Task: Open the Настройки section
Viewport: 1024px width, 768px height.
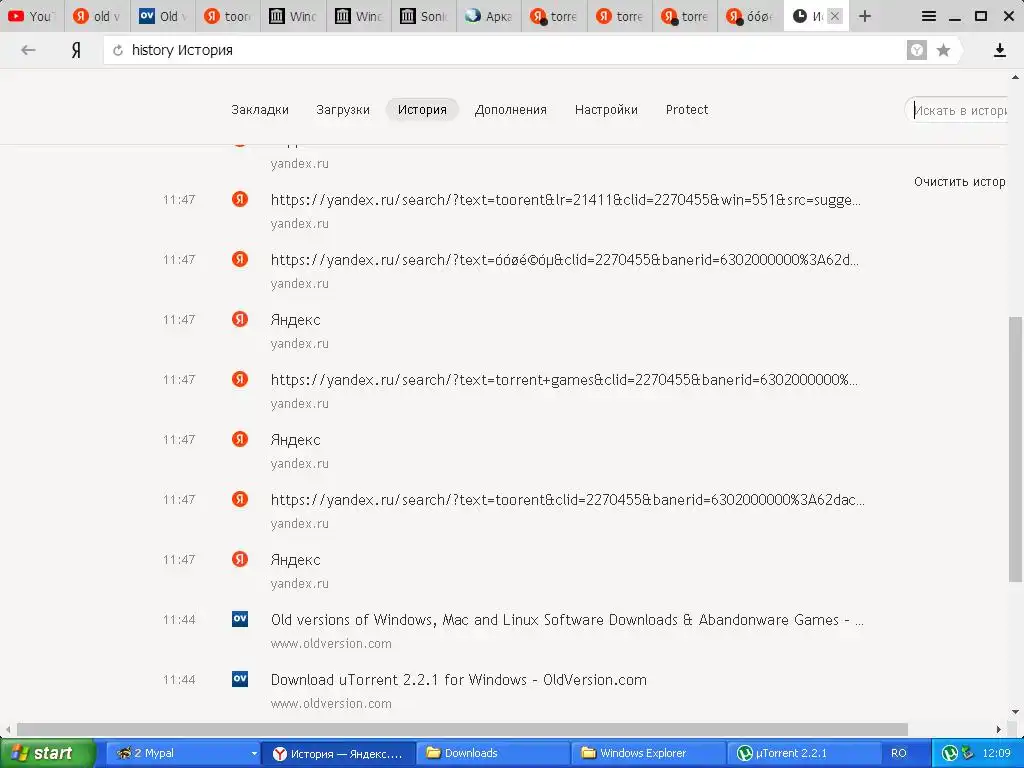Action: [605, 110]
